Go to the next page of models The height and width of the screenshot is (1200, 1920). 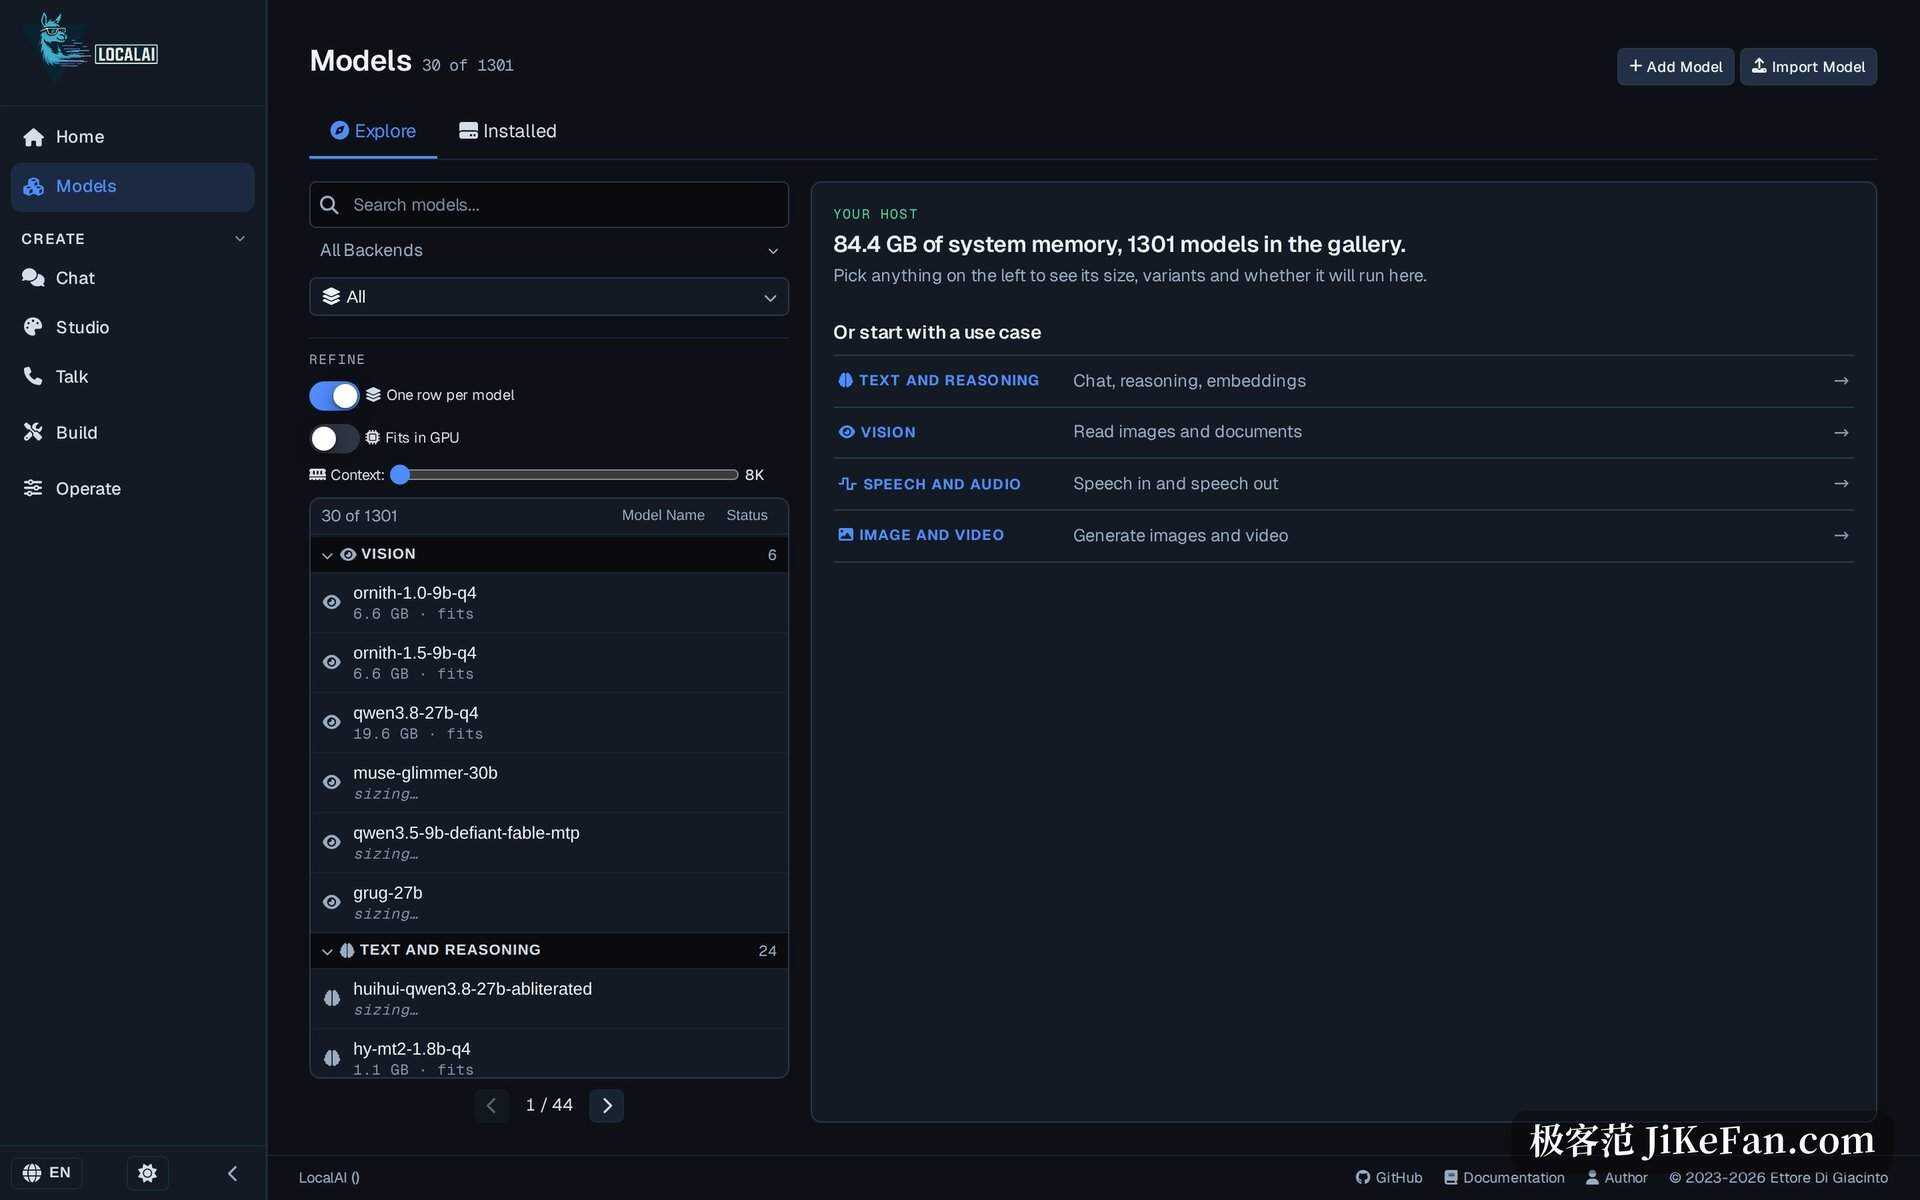(607, 1106)
